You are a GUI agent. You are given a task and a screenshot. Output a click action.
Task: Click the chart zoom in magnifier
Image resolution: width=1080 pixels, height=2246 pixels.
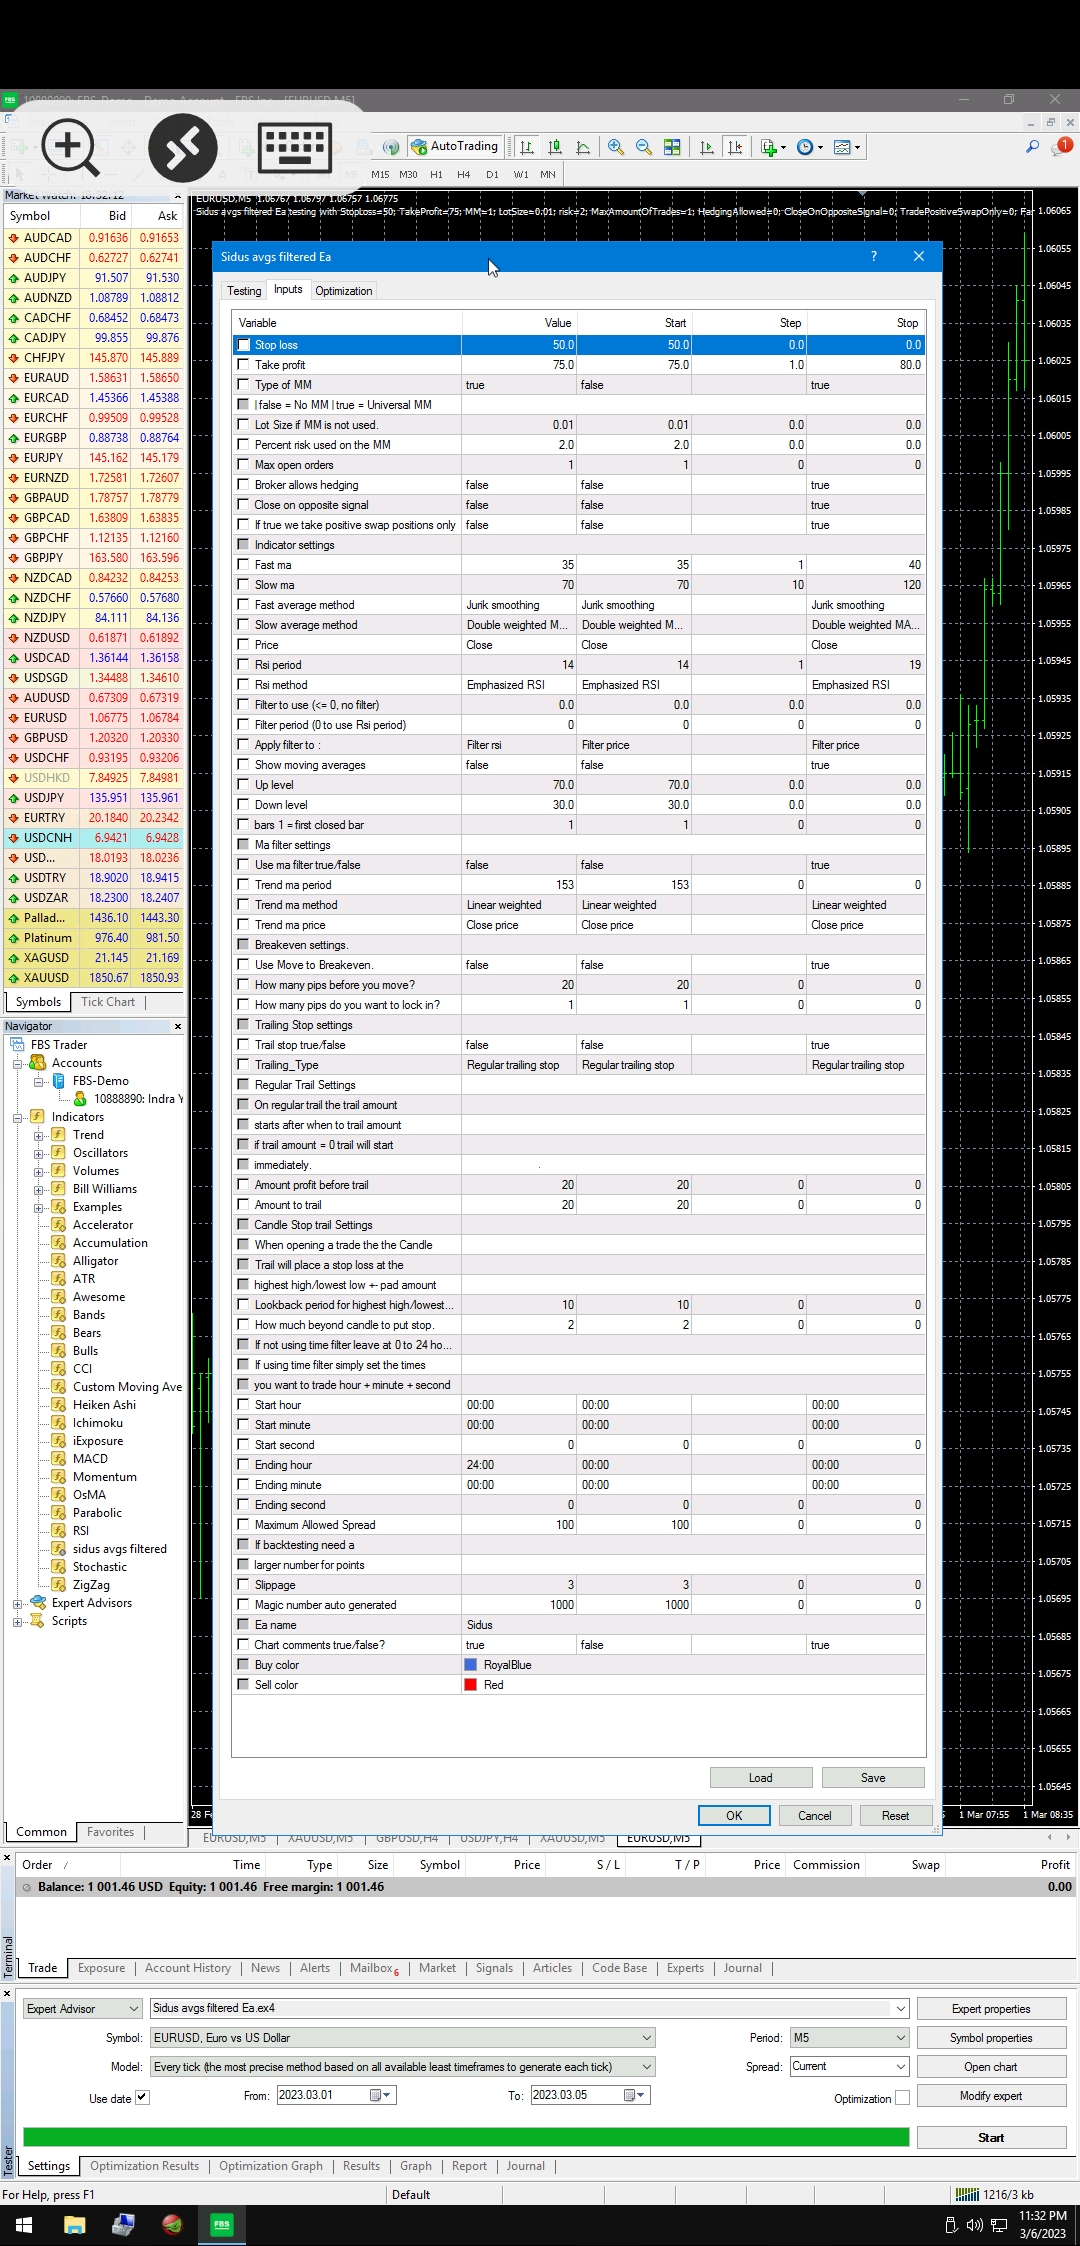pos(616,147)
